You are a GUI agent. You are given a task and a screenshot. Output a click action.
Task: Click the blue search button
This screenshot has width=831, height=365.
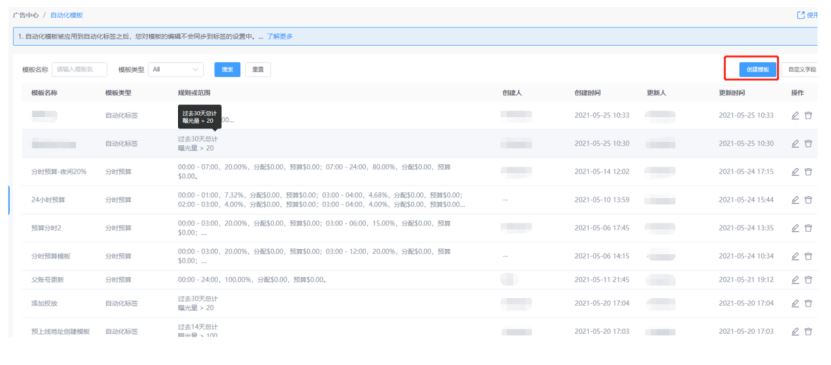(227, 69)
